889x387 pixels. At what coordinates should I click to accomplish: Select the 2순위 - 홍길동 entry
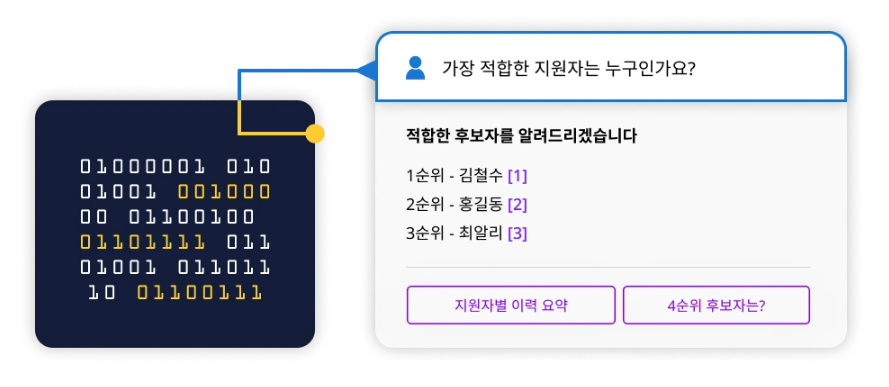tap(454, 205)
